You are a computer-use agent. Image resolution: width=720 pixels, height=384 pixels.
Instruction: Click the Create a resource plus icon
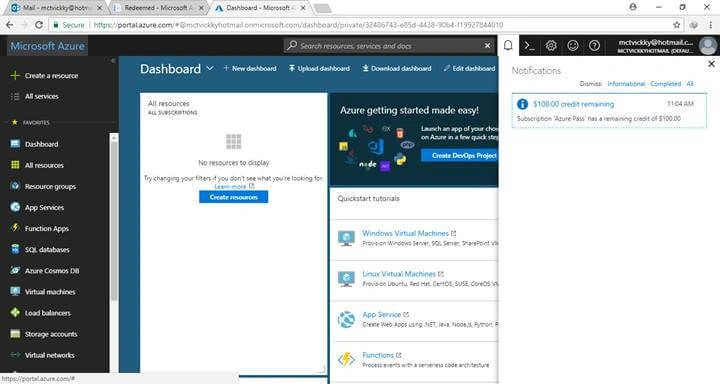15,75
